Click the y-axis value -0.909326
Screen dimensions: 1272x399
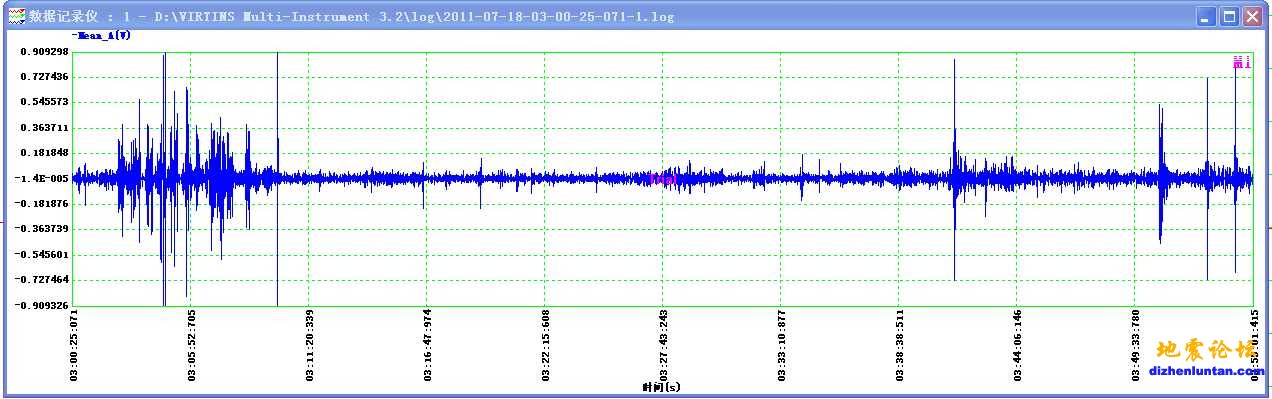pyautogui.click(x=42, y=305)
